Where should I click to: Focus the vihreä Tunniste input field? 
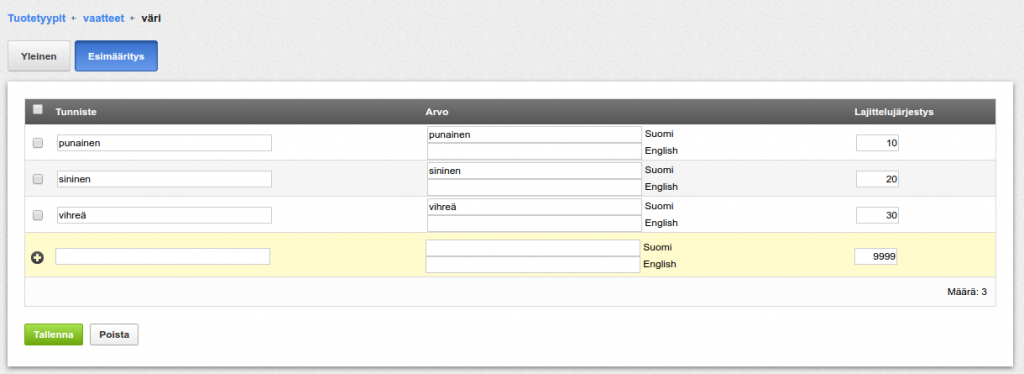[164, 215]
